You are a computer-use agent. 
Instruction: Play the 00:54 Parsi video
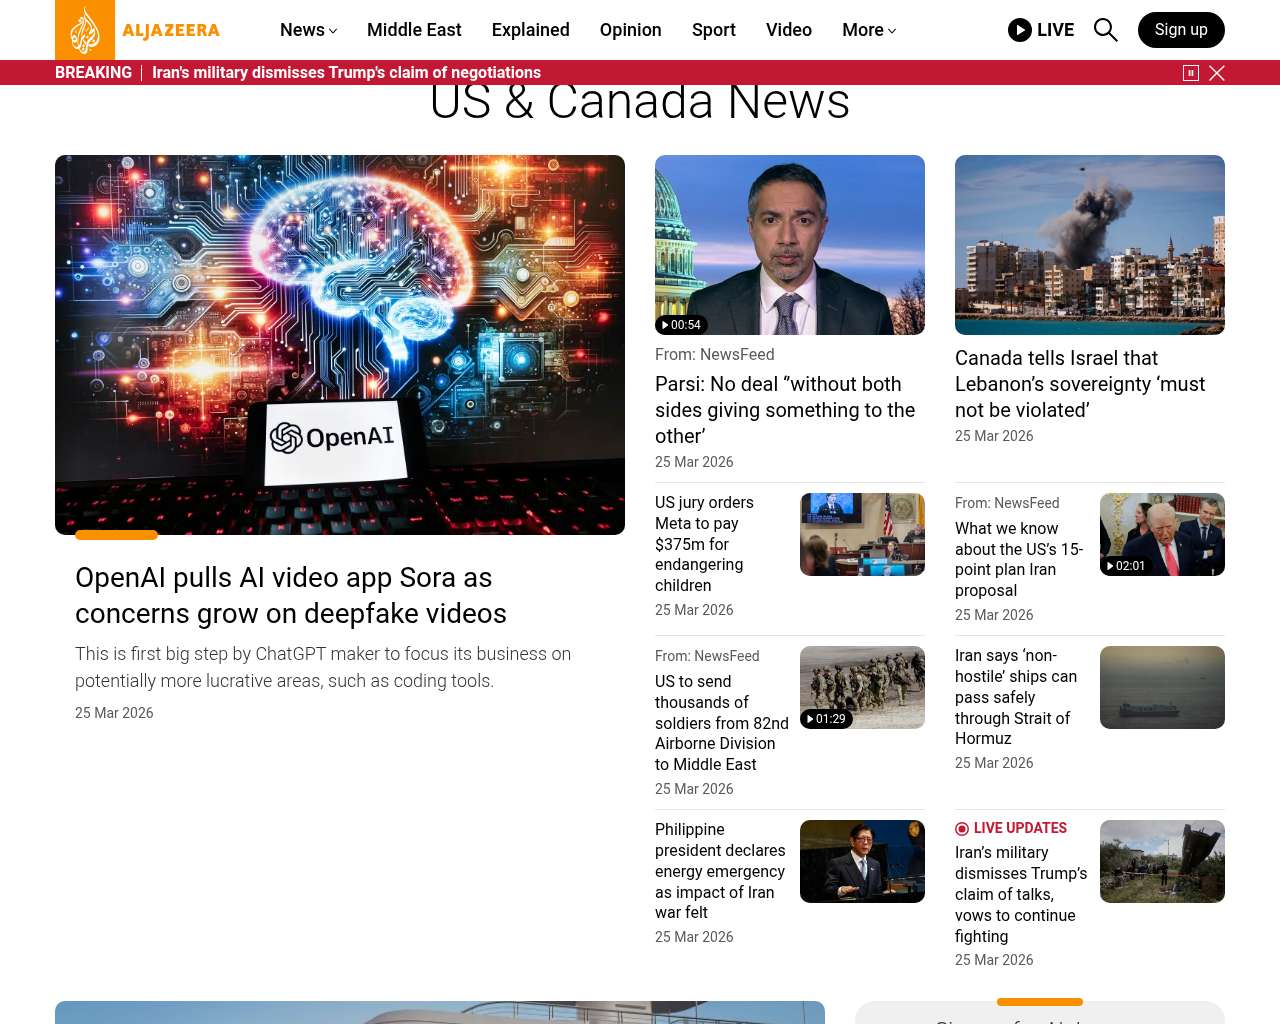[x=681, y=325]
